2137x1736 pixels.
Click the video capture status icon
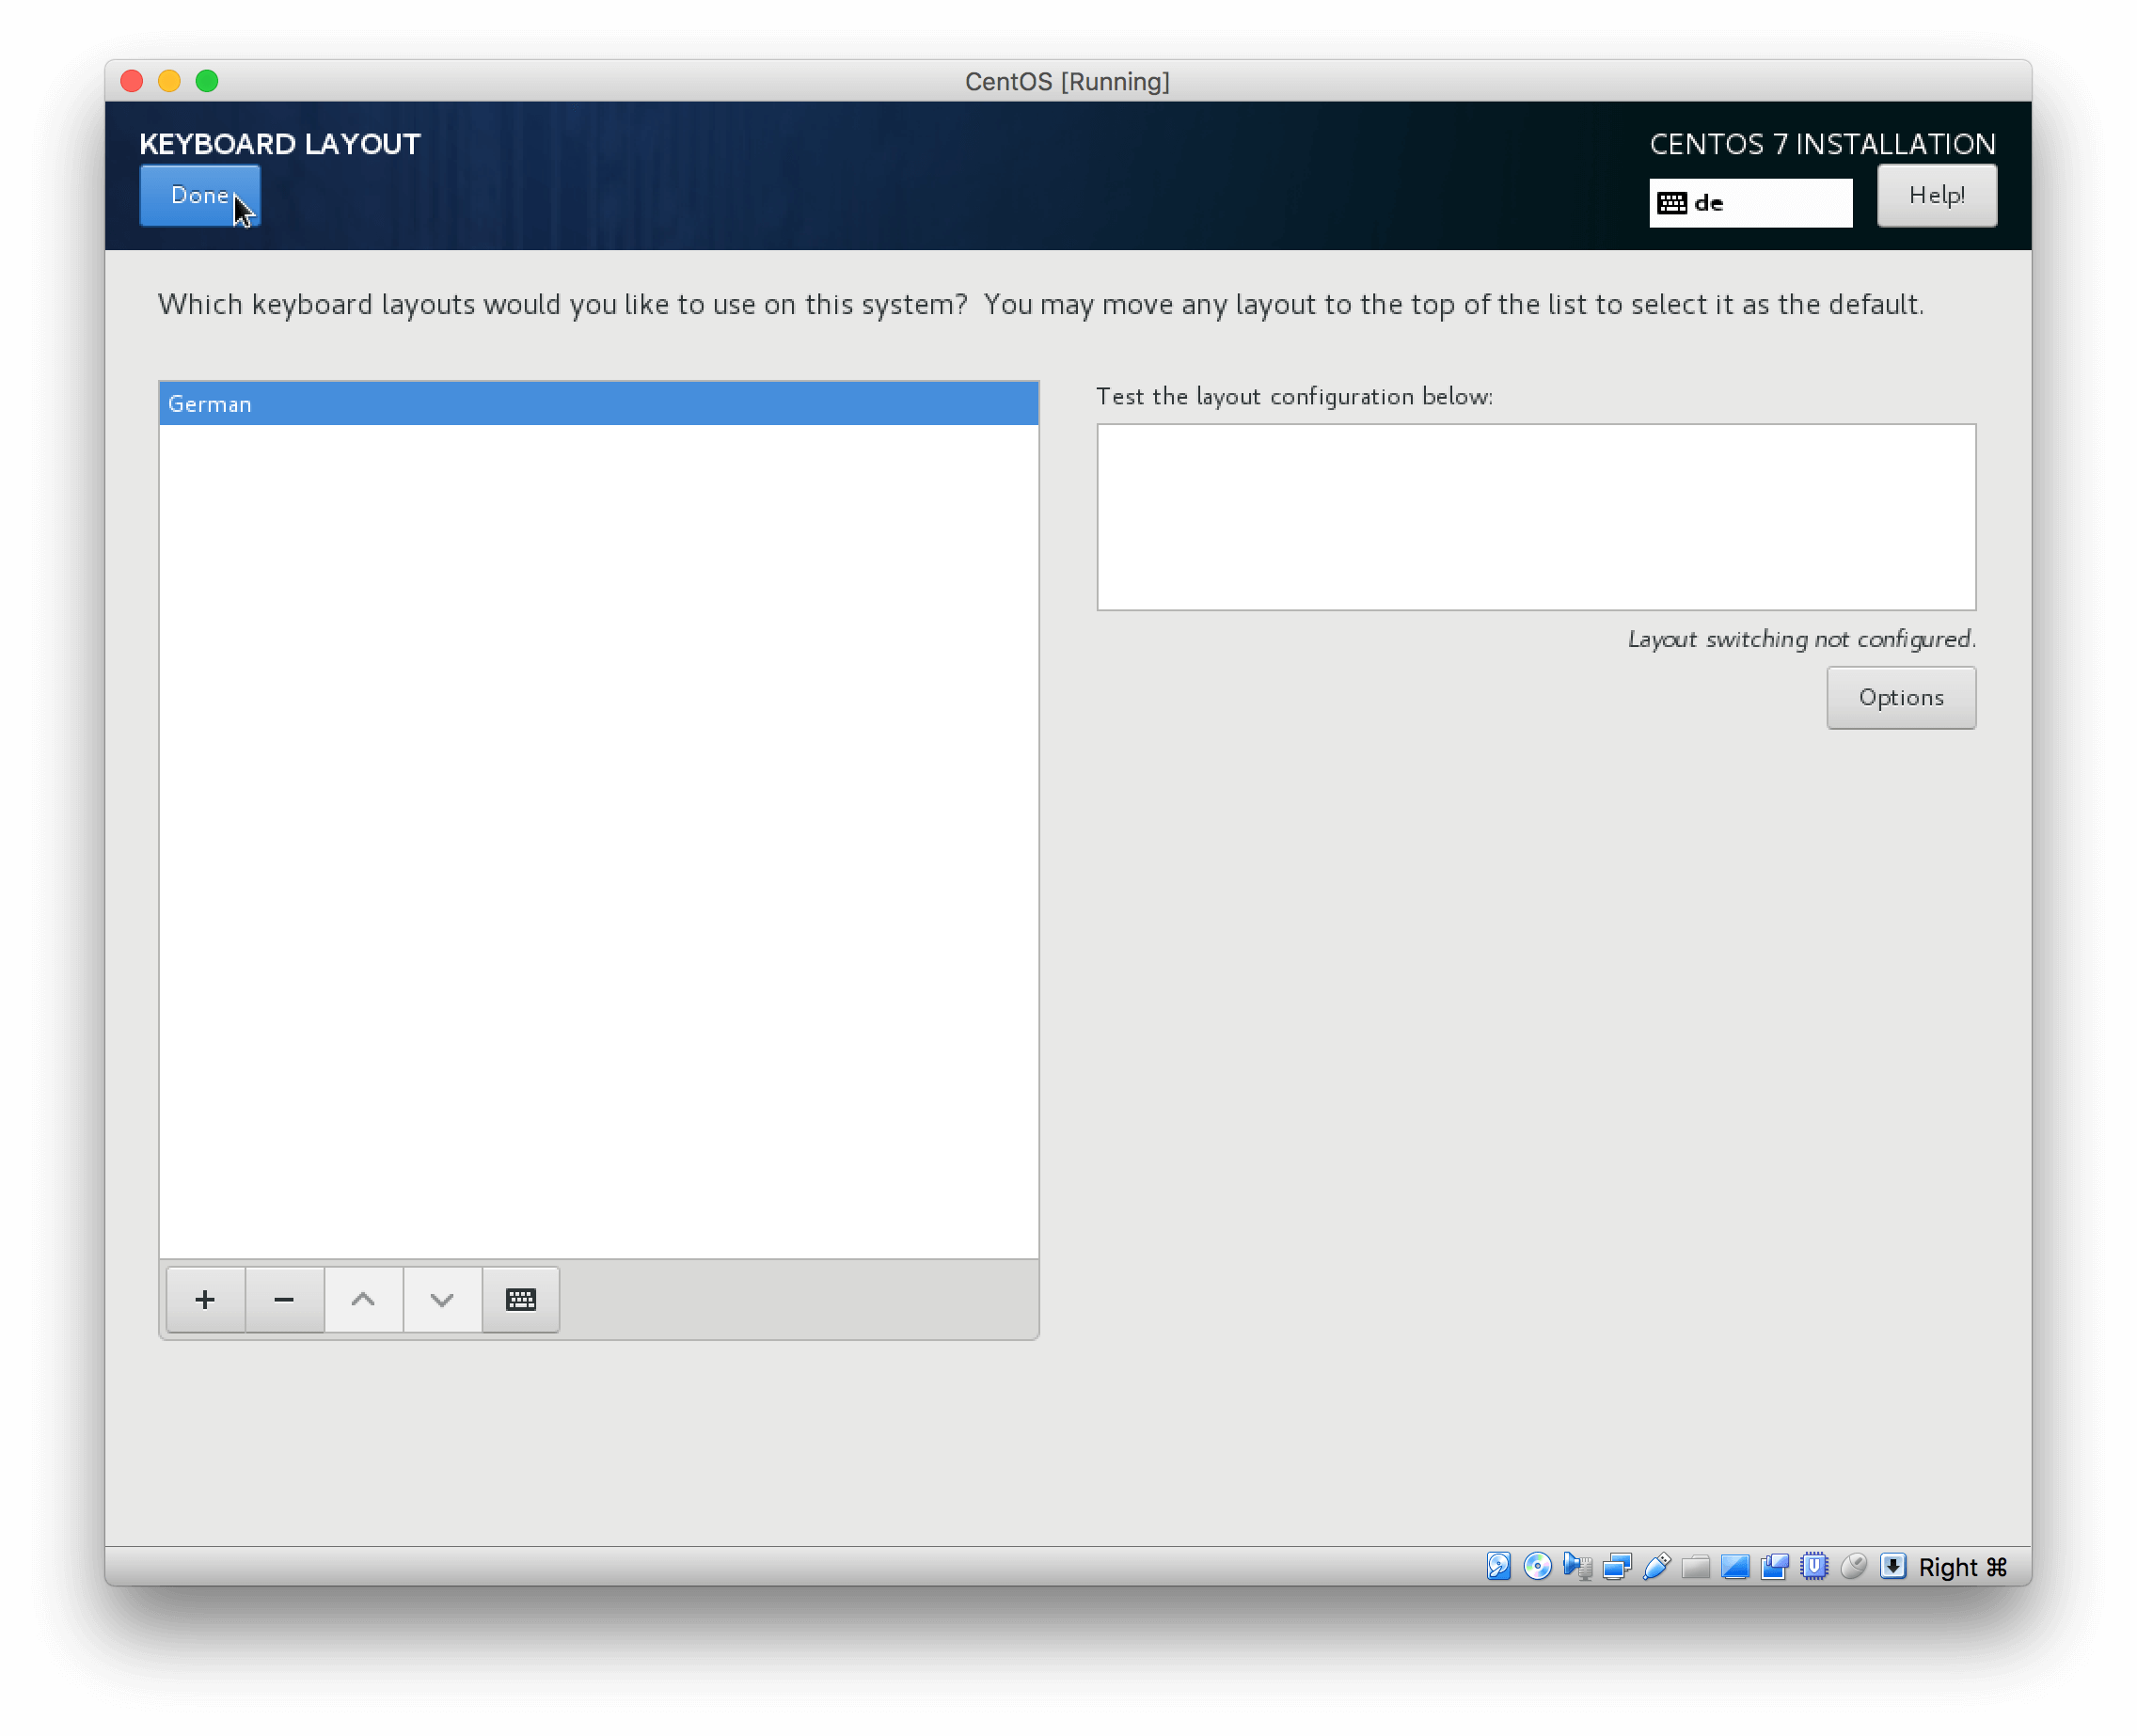tap(1774, 1566)
